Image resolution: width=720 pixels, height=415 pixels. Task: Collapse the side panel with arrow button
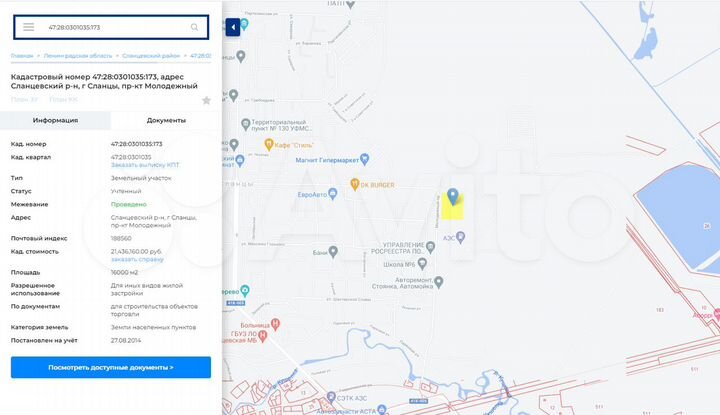[233, 27]
